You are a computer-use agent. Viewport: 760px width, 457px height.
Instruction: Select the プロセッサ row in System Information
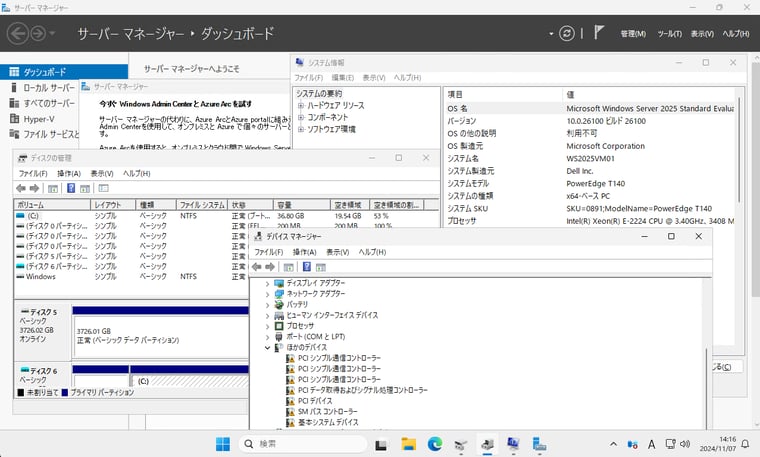(590, 221)
